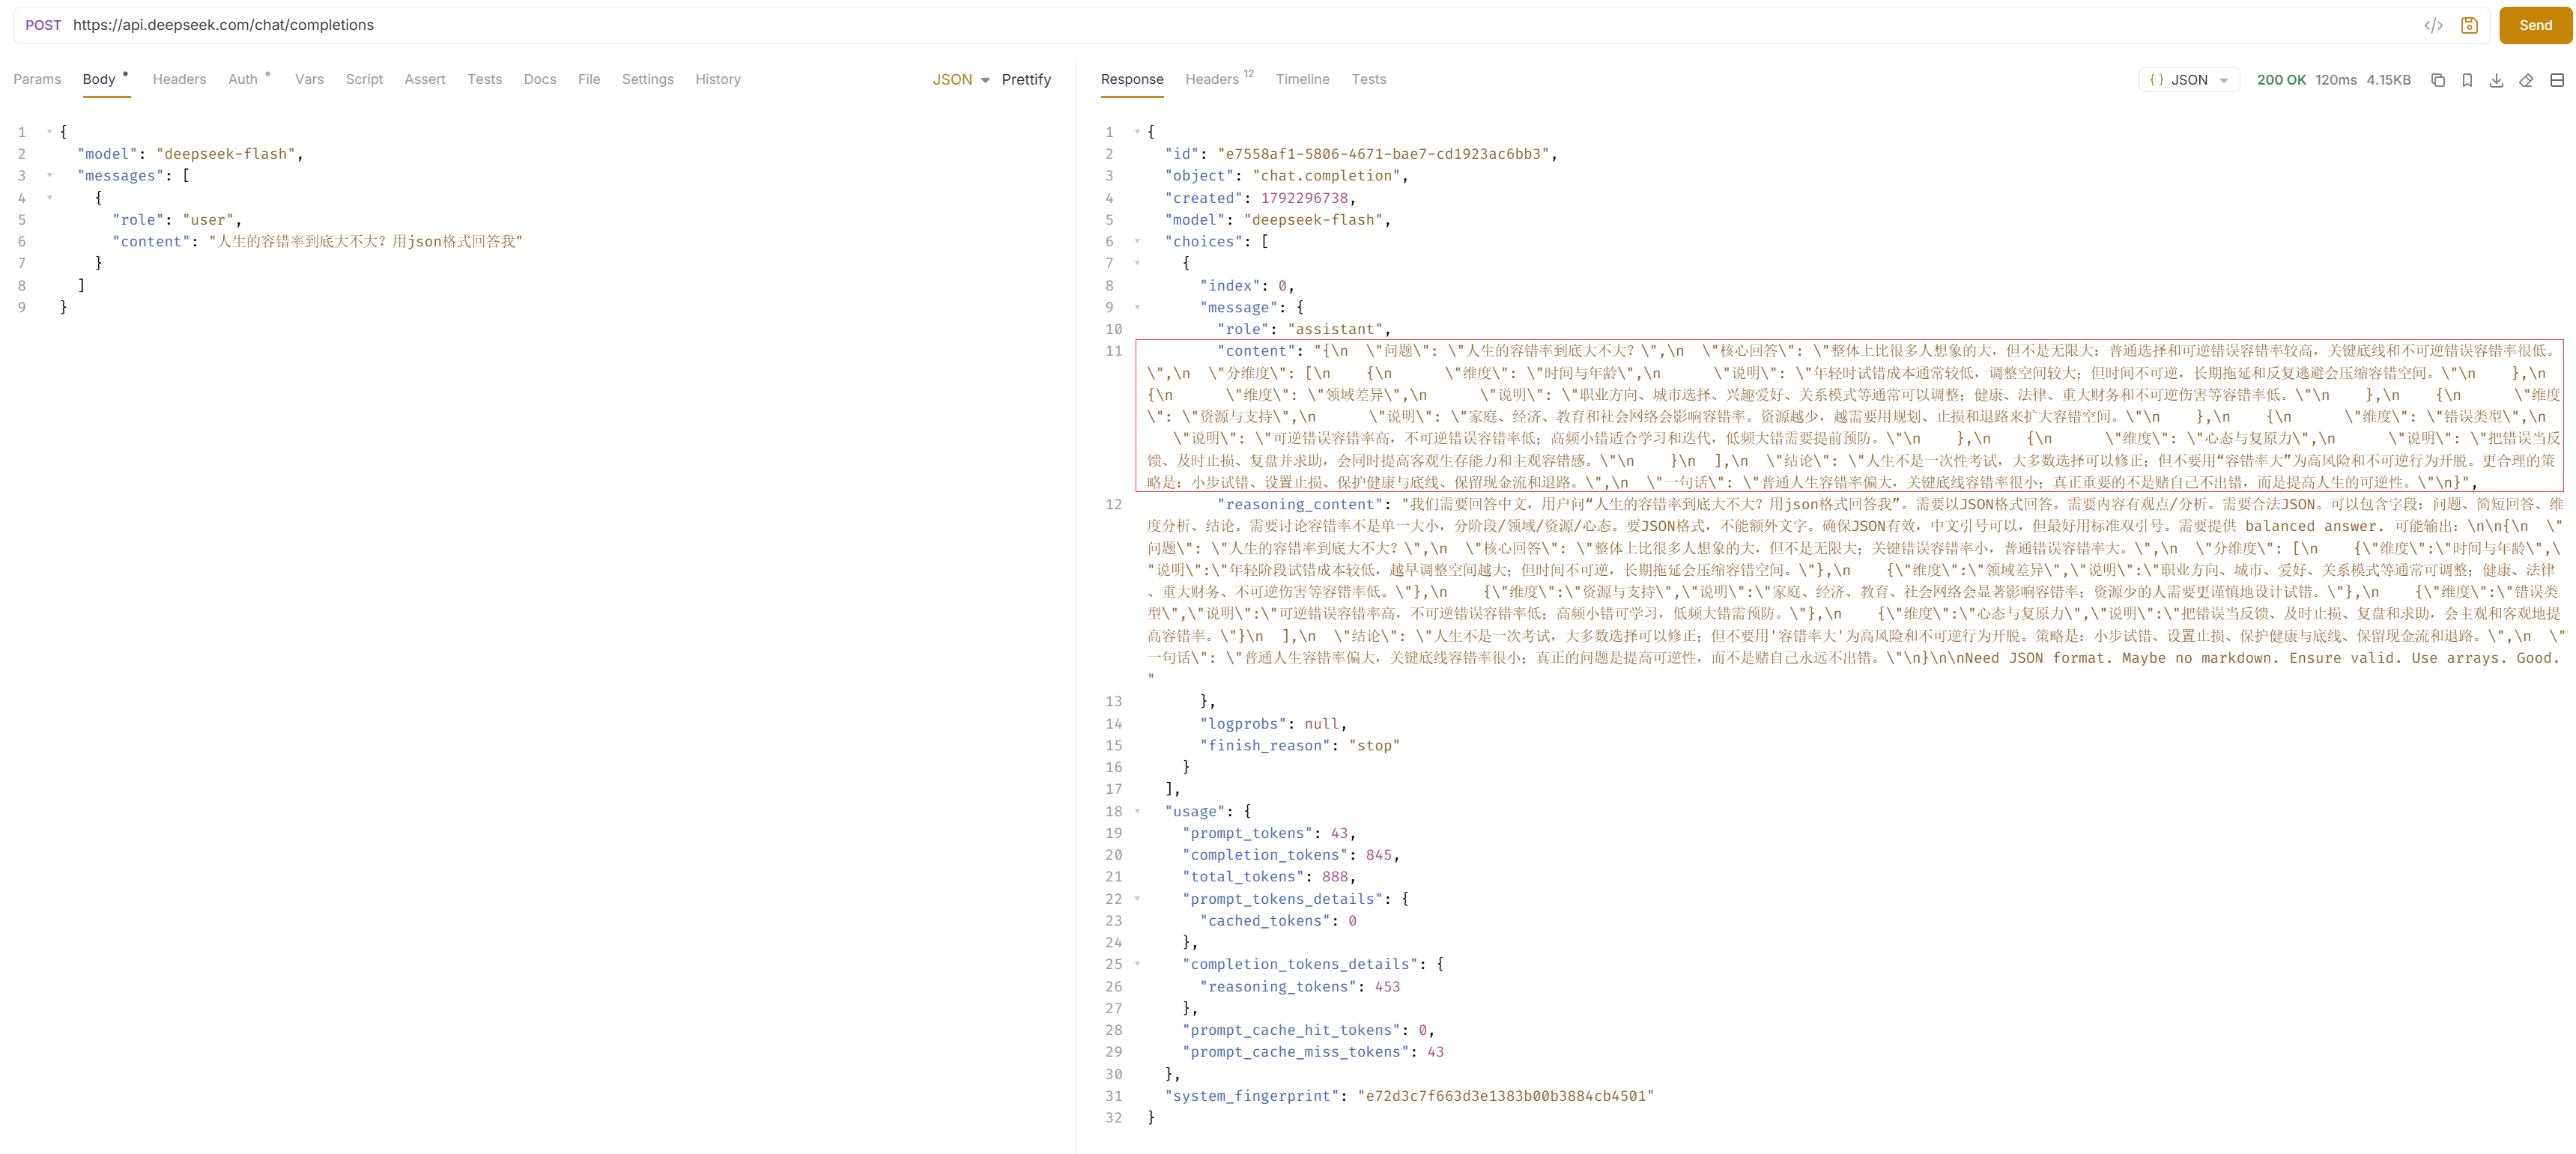This screenshot has width=2576, height=1154.
Task: Open the generate code icon
Action: click(2433, 26)
